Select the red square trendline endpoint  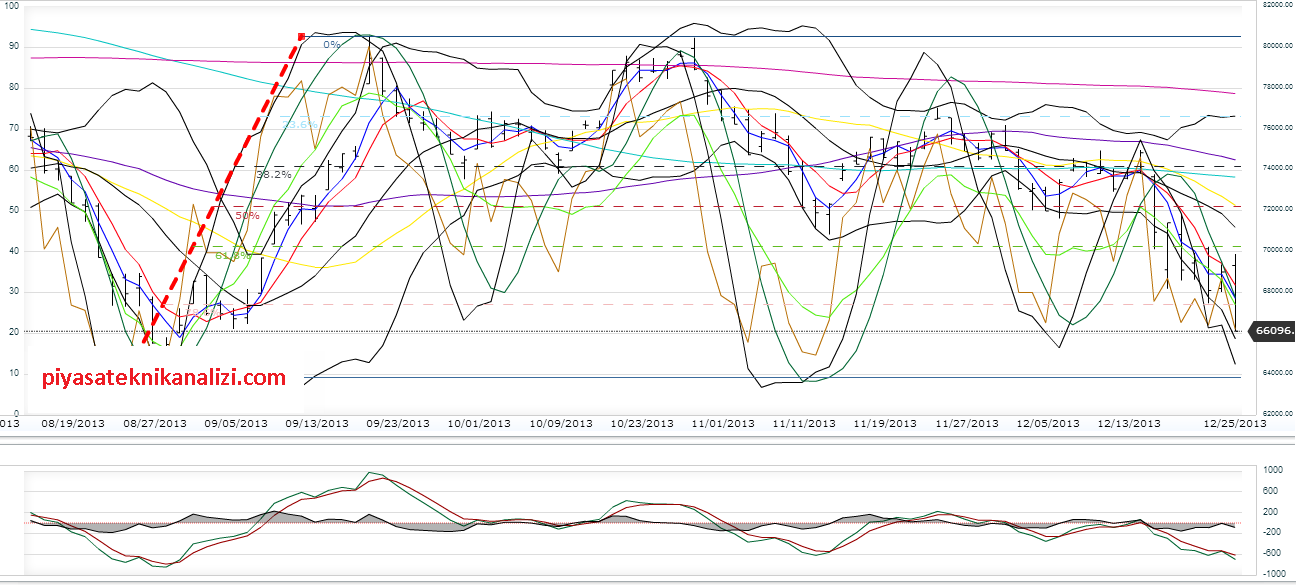(301, 37)
